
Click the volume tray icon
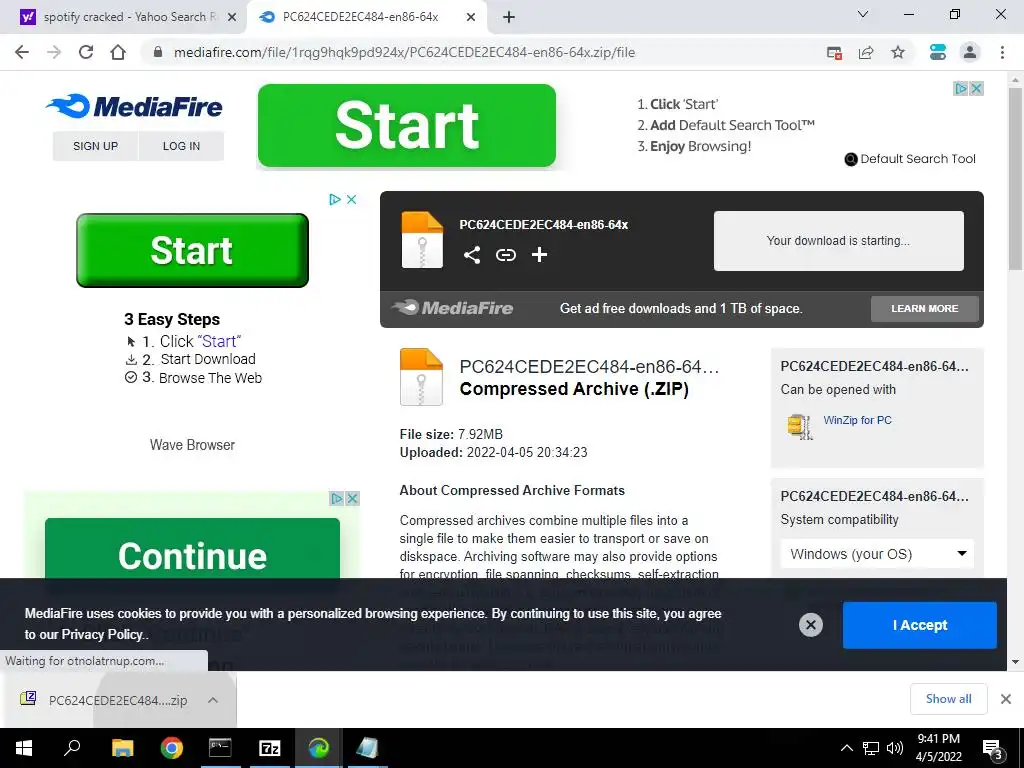click(895, 748)
